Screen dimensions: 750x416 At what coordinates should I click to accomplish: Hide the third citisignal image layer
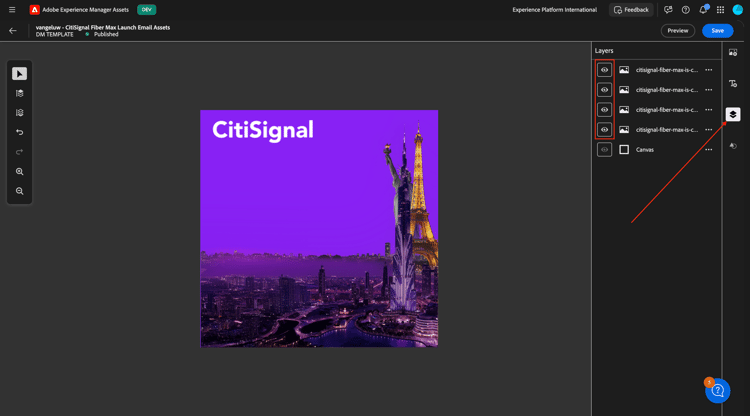[x=605, y=110]
